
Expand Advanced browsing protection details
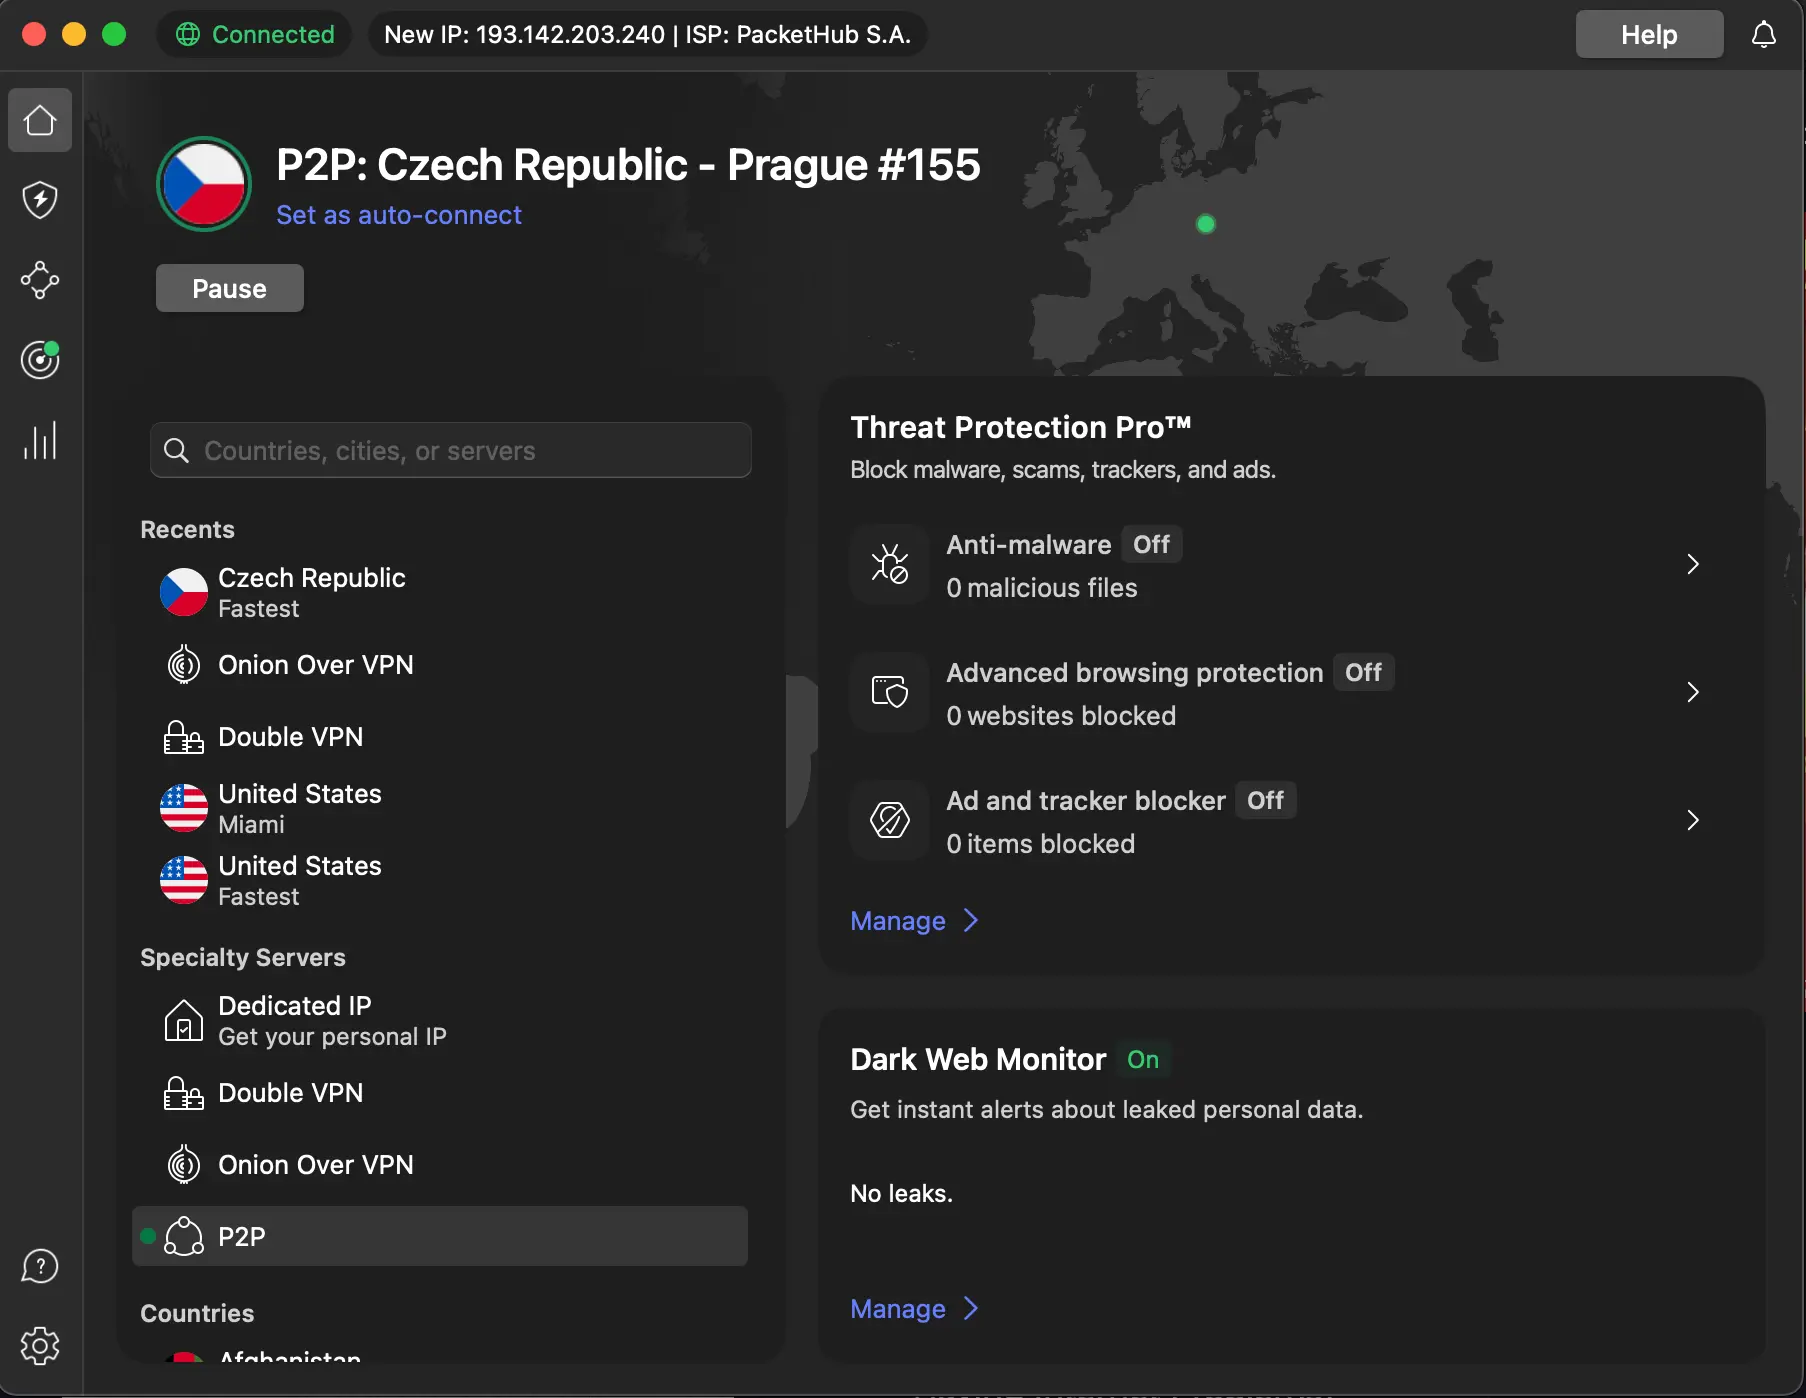(1692, 692)
